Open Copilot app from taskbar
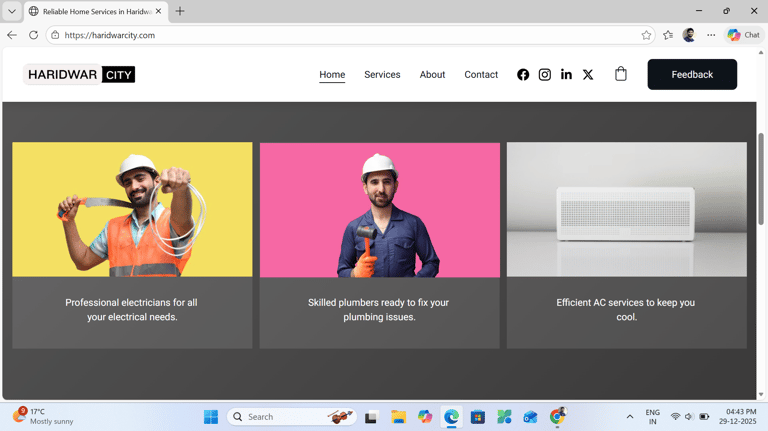The height and width of the screenshot is (431, 768). [x=425, y=417]
